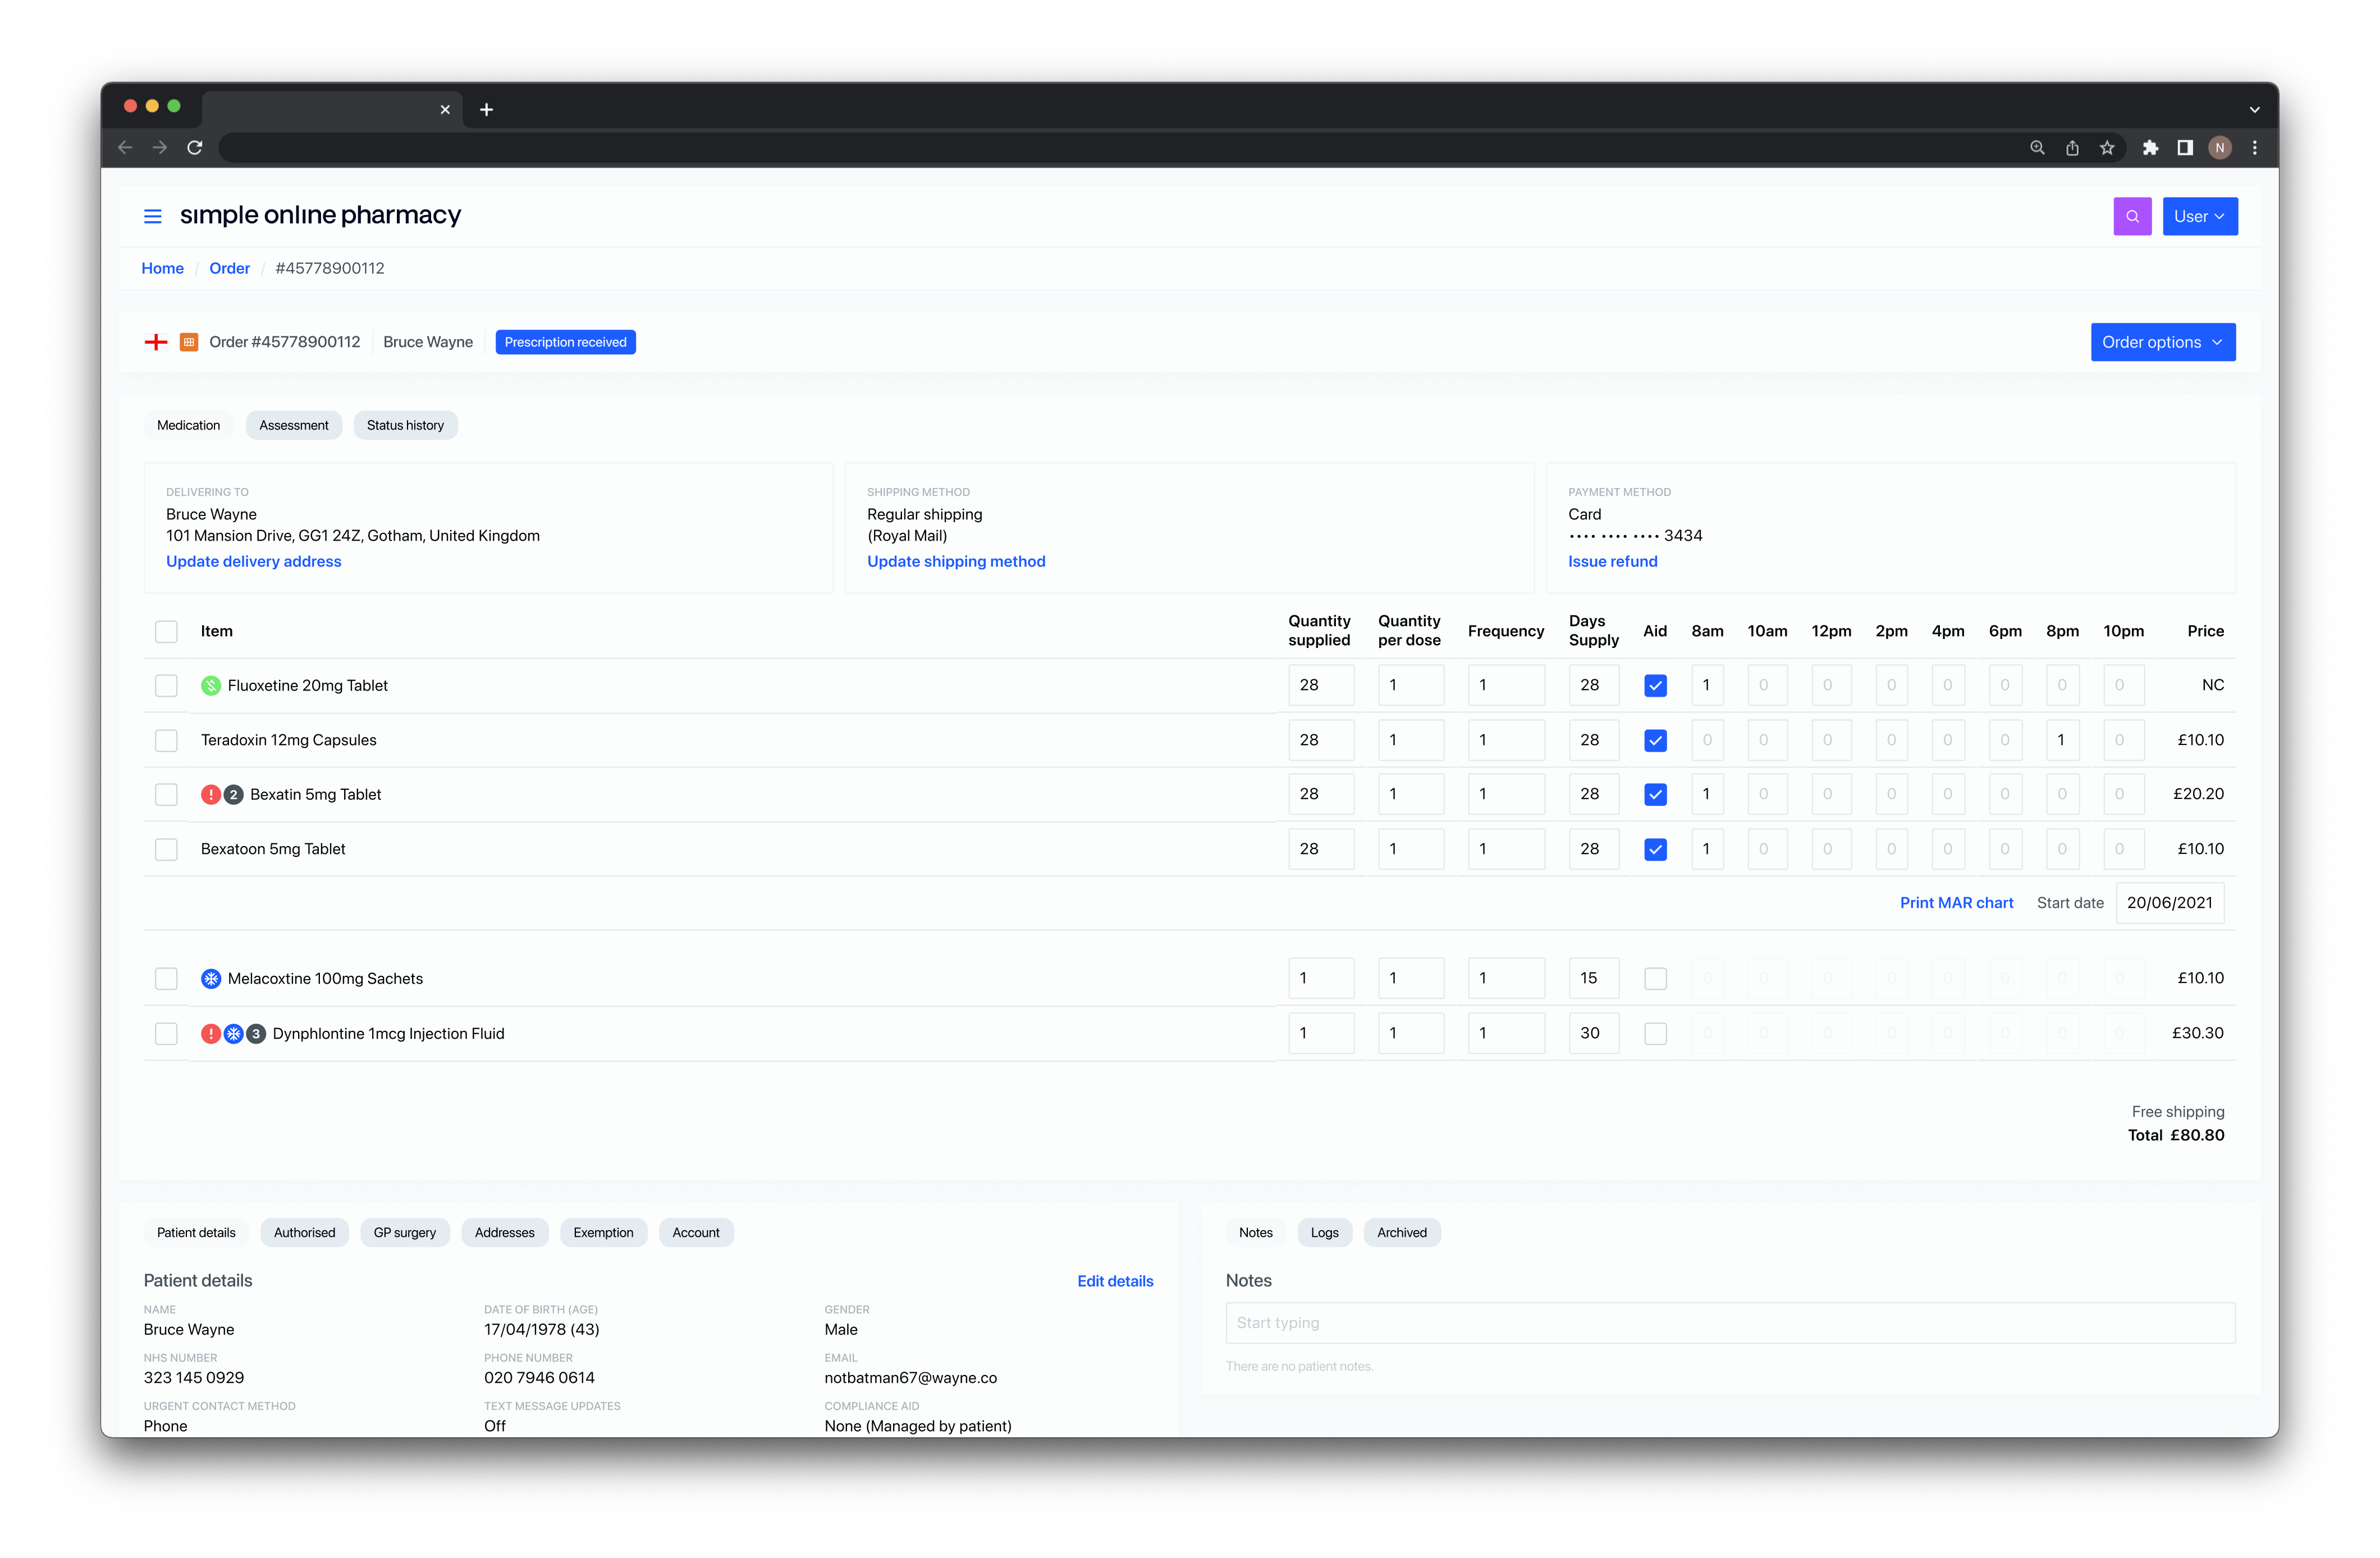Bookmark page with the star icon

pyautogui.click(x=2107, y=147)
